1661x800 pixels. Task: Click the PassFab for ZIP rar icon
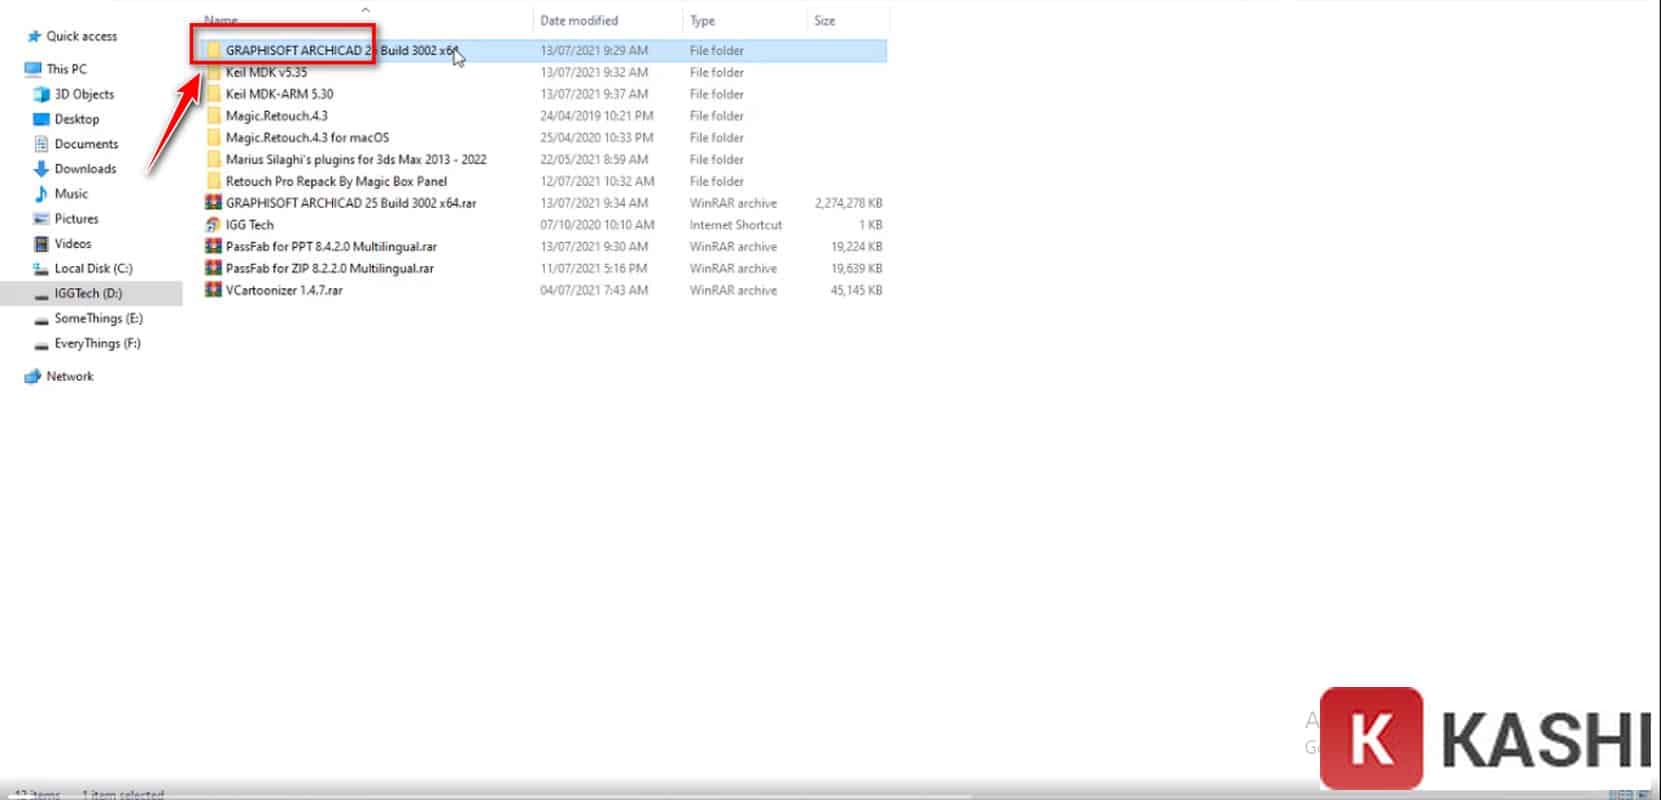click(x=213, y=269)
